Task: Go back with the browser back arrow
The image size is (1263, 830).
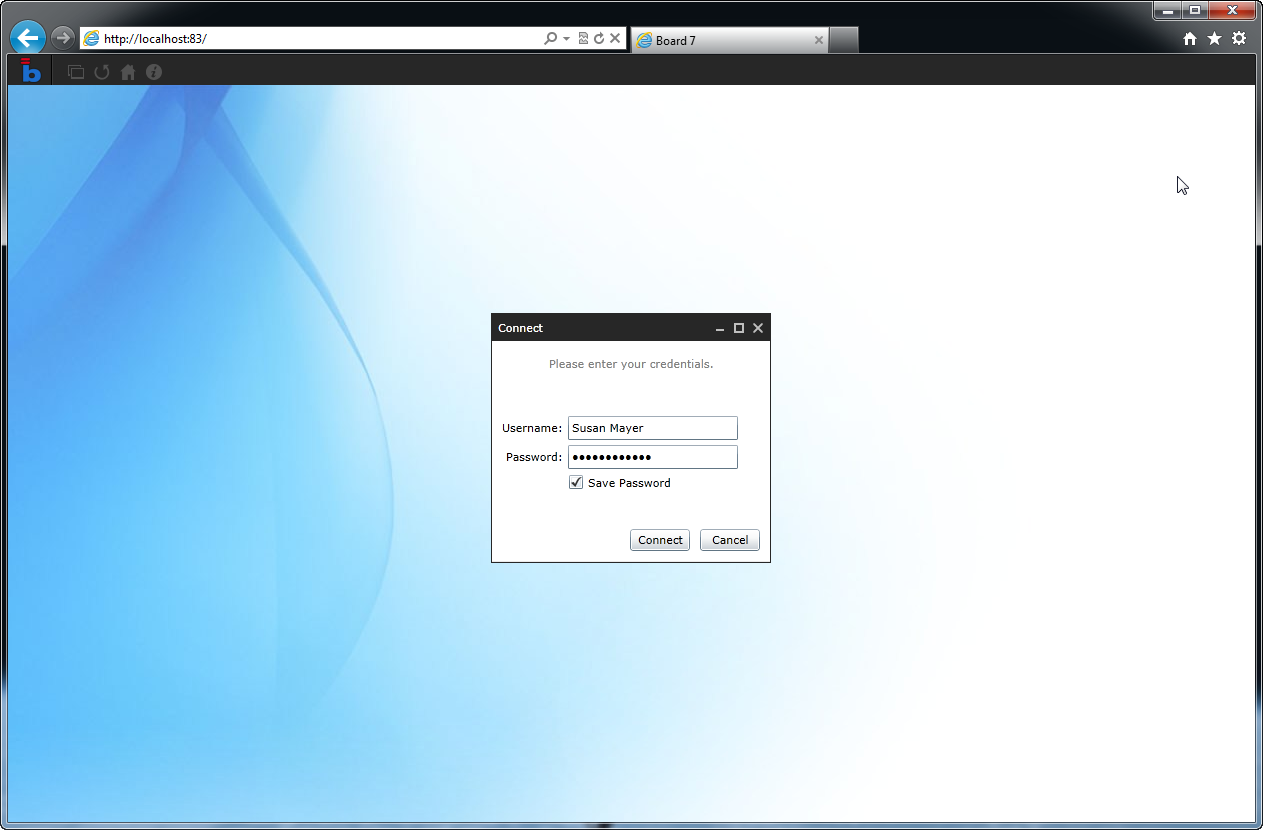Action: tap(28, 39)
